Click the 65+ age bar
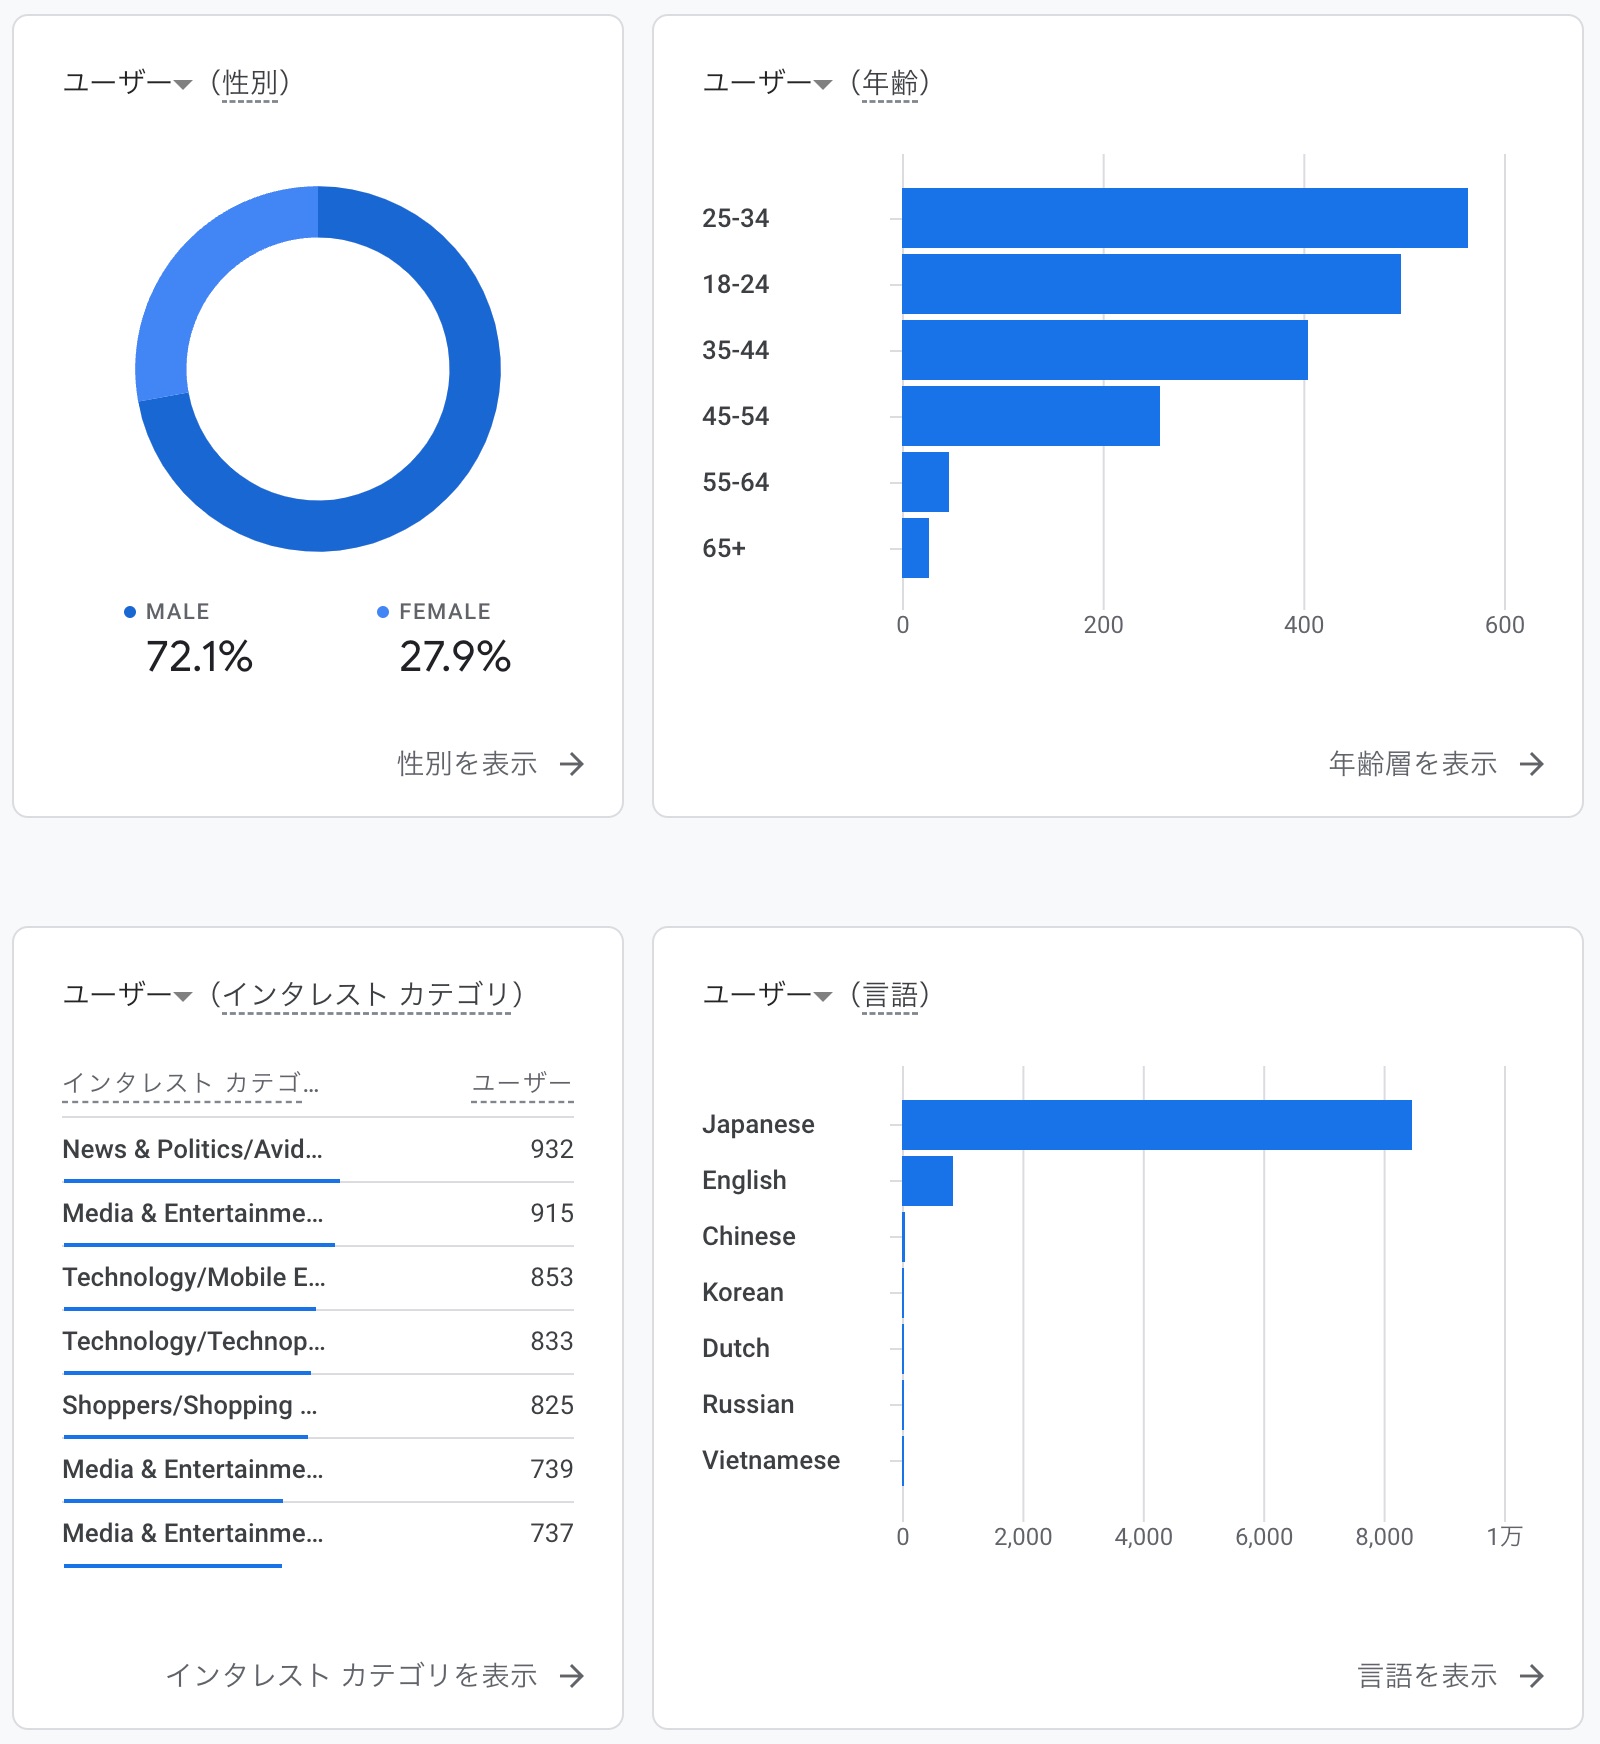The image size is (1600, 1744). (915, 548)
